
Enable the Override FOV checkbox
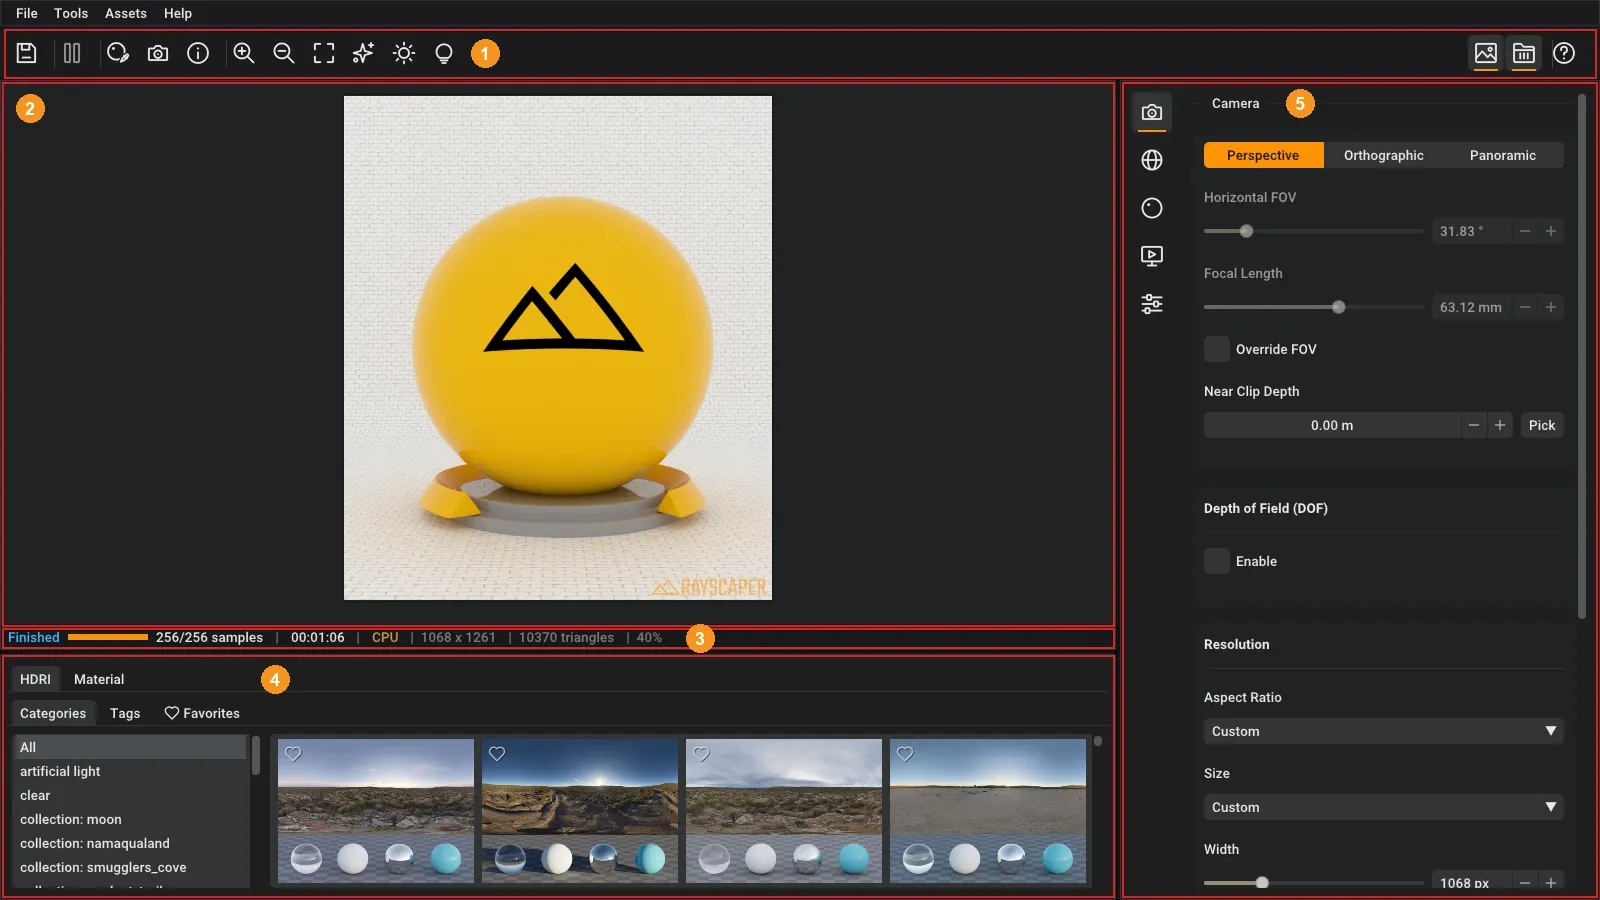pyautogui.click(x=1217, y=349)
